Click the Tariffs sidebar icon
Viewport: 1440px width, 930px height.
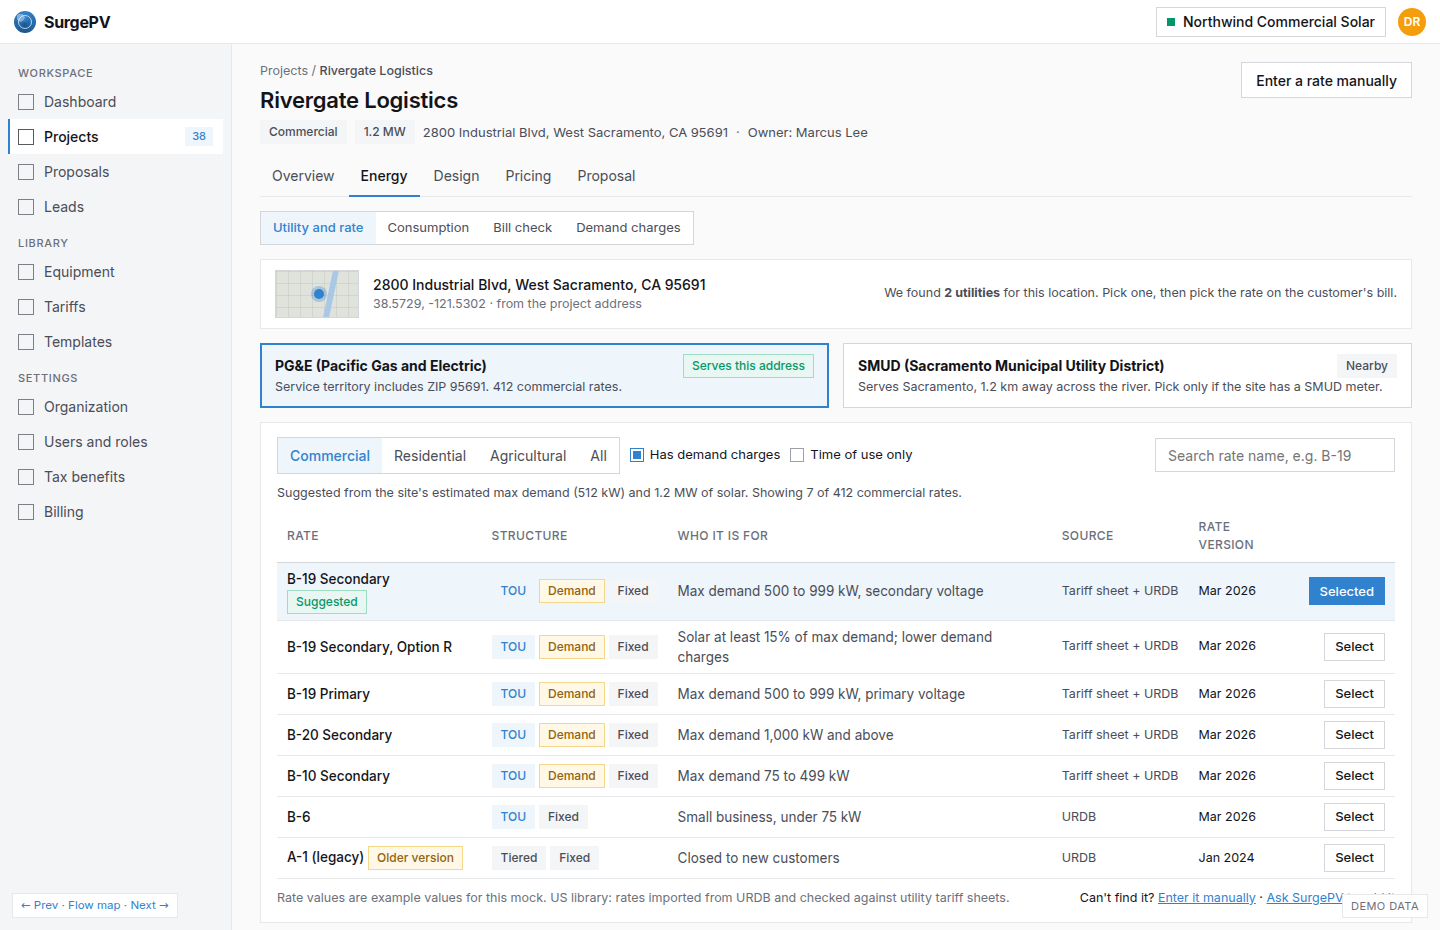point(26,307)
